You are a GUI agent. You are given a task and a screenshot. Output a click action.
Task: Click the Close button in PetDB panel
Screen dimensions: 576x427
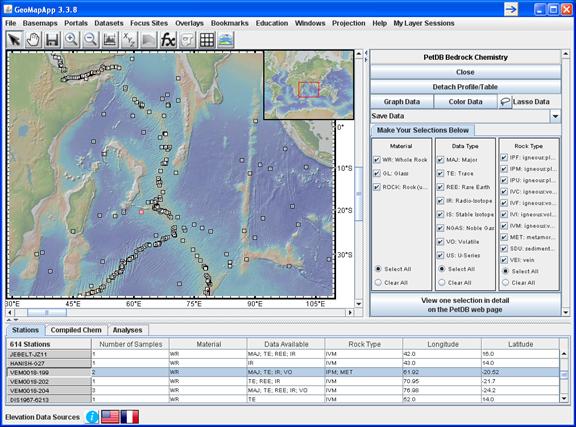pos(465,72)
